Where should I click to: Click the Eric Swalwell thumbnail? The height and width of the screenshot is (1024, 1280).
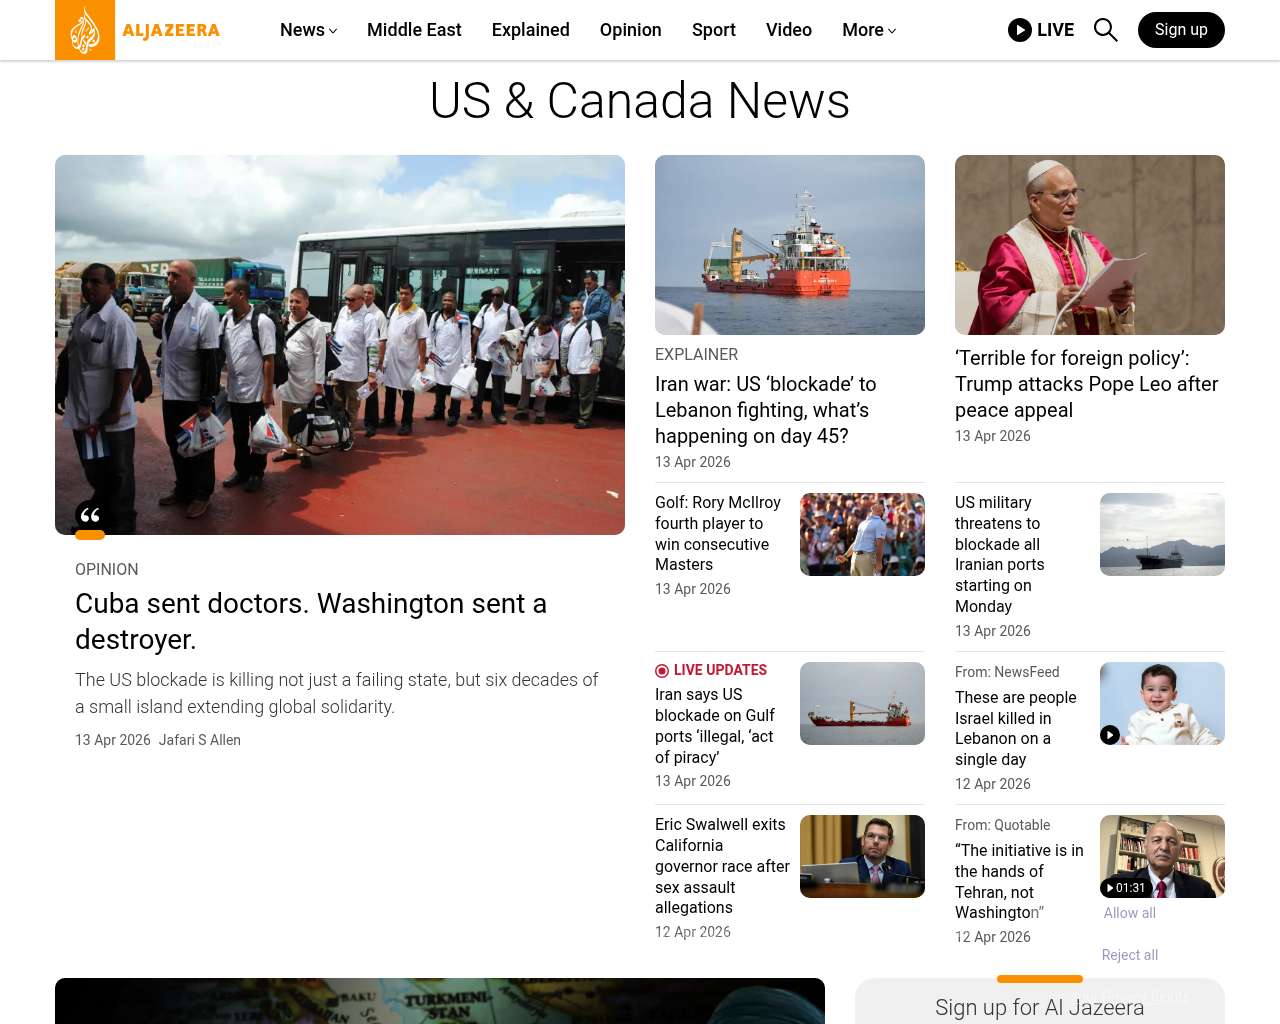(862, 857)
